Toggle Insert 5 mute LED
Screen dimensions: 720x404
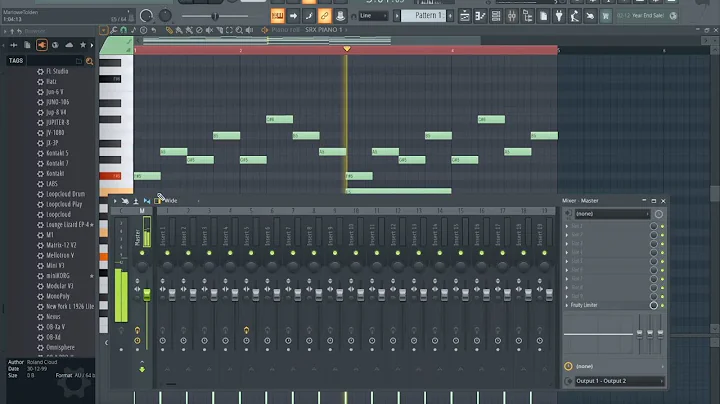(251, 253)
